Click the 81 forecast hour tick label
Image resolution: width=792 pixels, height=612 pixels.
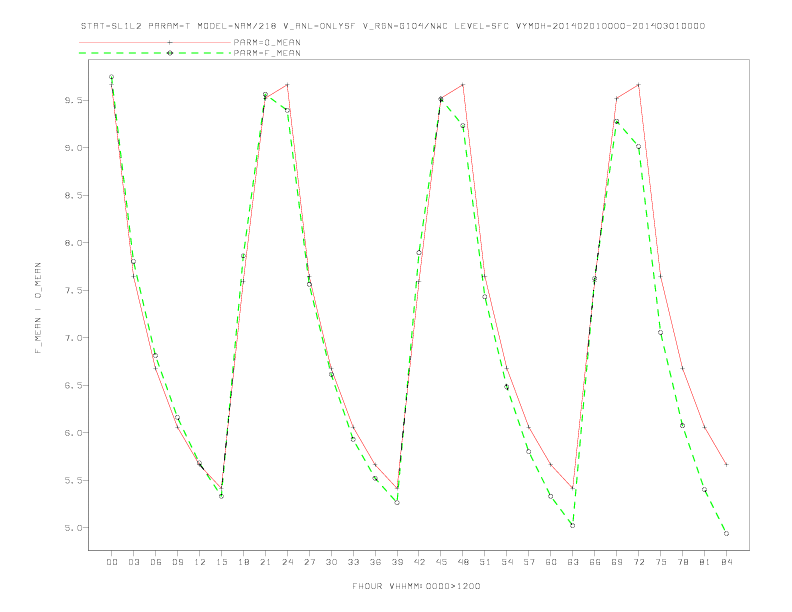click(x=705, y=562)
